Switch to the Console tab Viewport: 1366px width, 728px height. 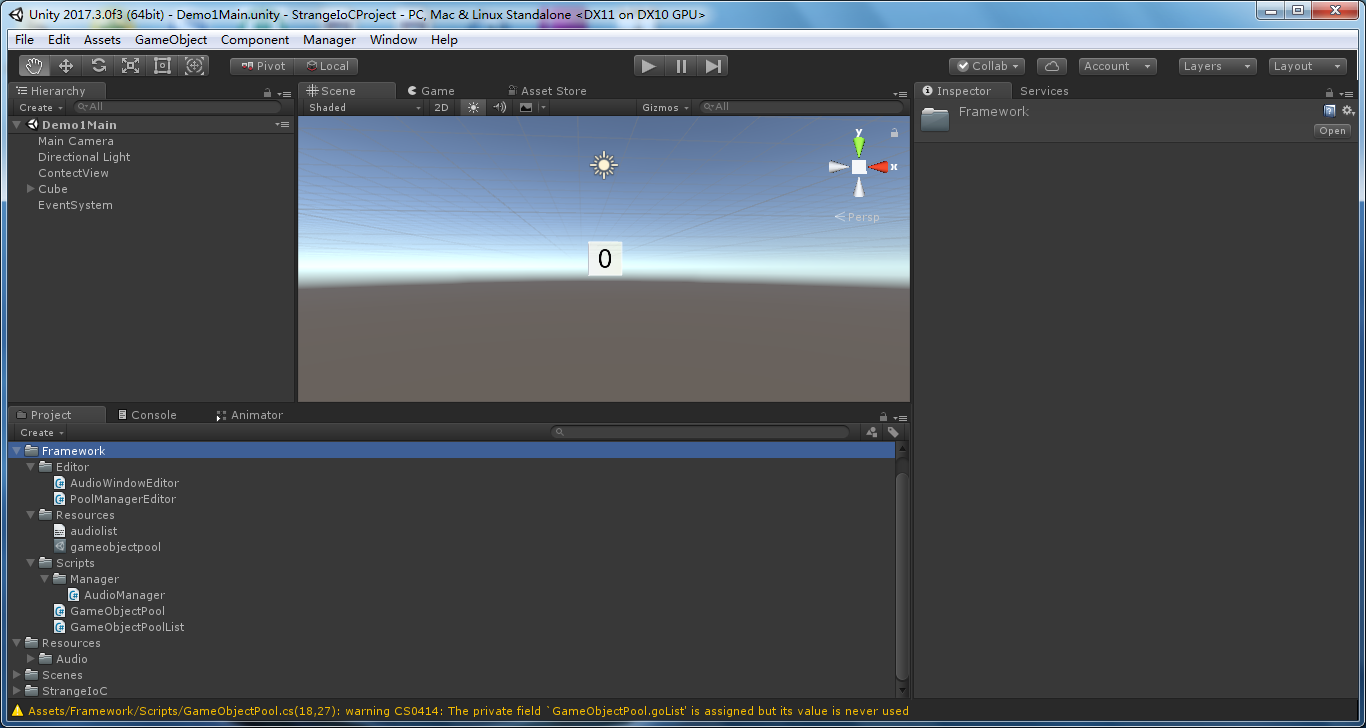click(x=146, y=415)
